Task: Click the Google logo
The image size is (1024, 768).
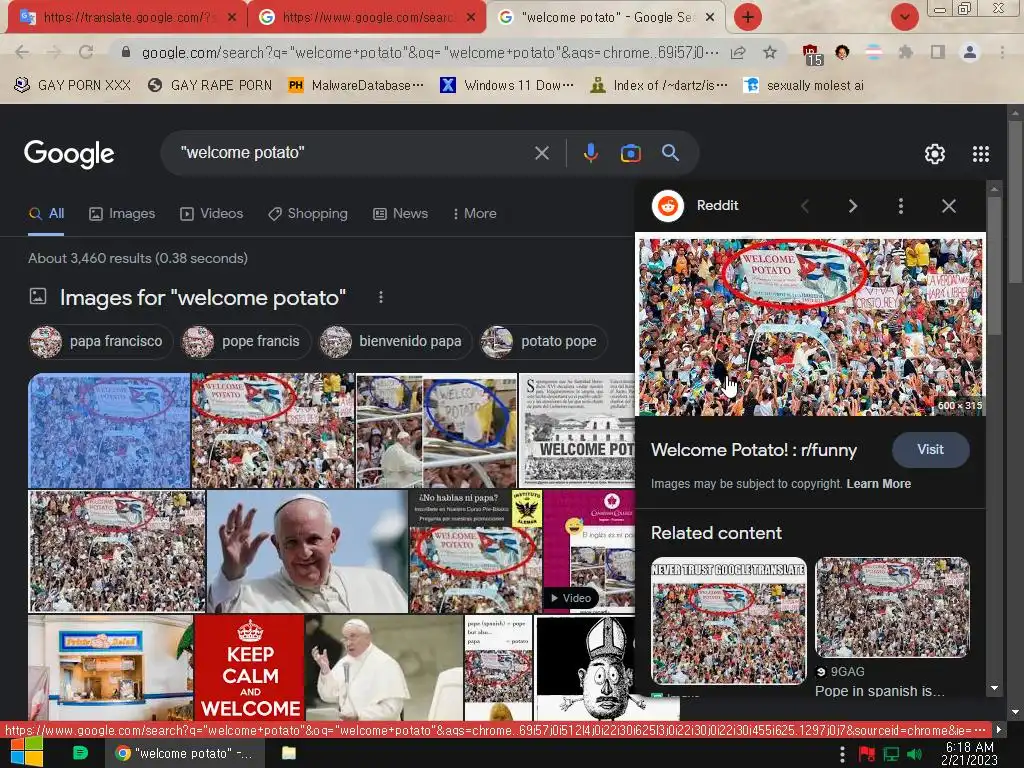Action: tap(69, 154)
